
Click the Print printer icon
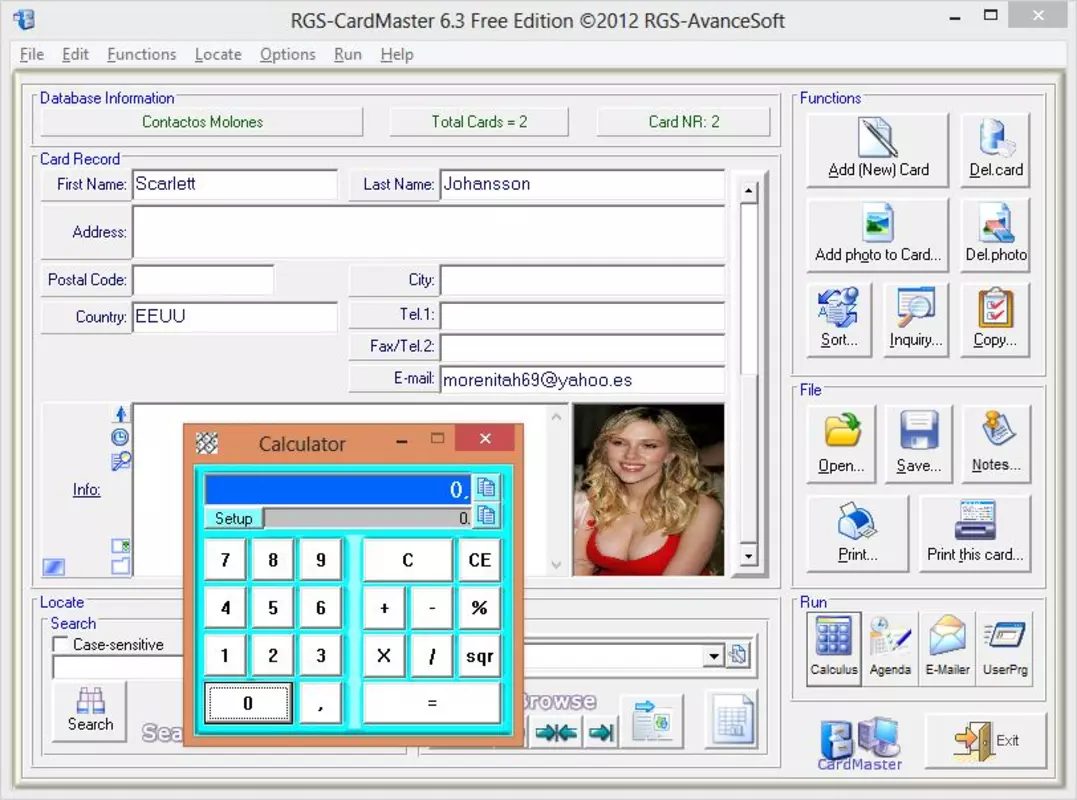(x=856, y=521)
